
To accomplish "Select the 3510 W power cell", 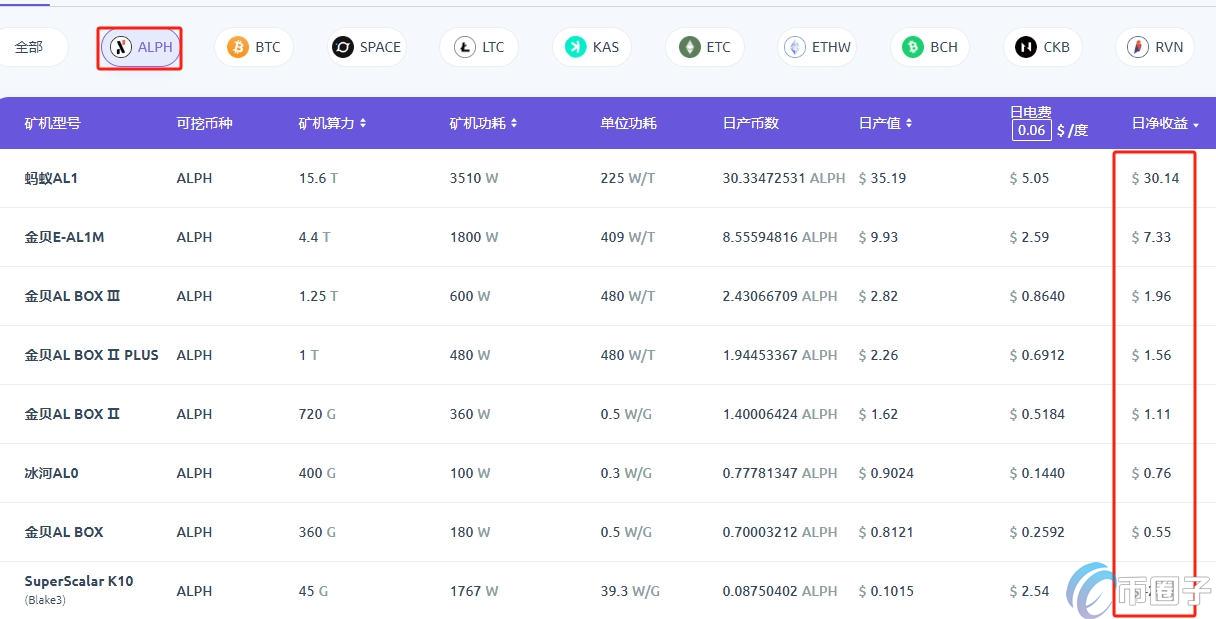I will pyautogui.click(x=474, y=178).
